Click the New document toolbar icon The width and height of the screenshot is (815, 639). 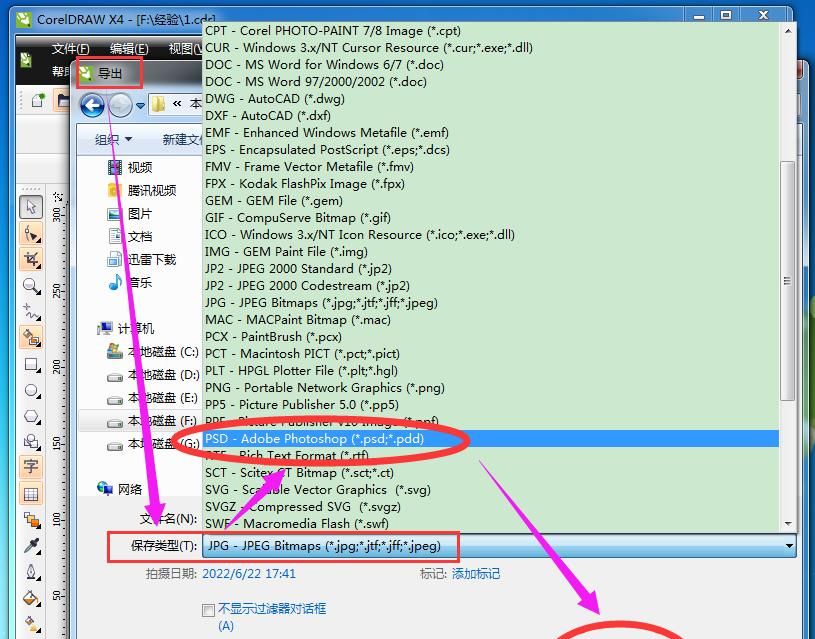click(37, 100)
